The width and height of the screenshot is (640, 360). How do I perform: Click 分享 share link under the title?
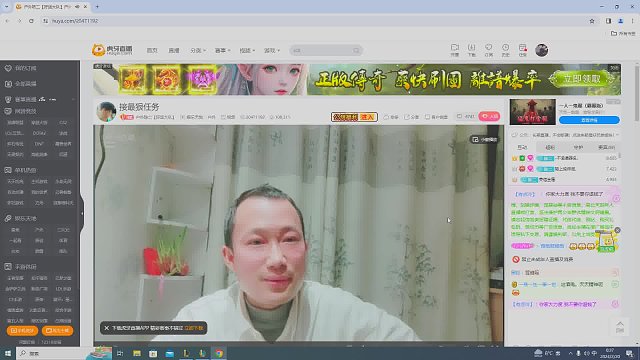coord(412,117)
